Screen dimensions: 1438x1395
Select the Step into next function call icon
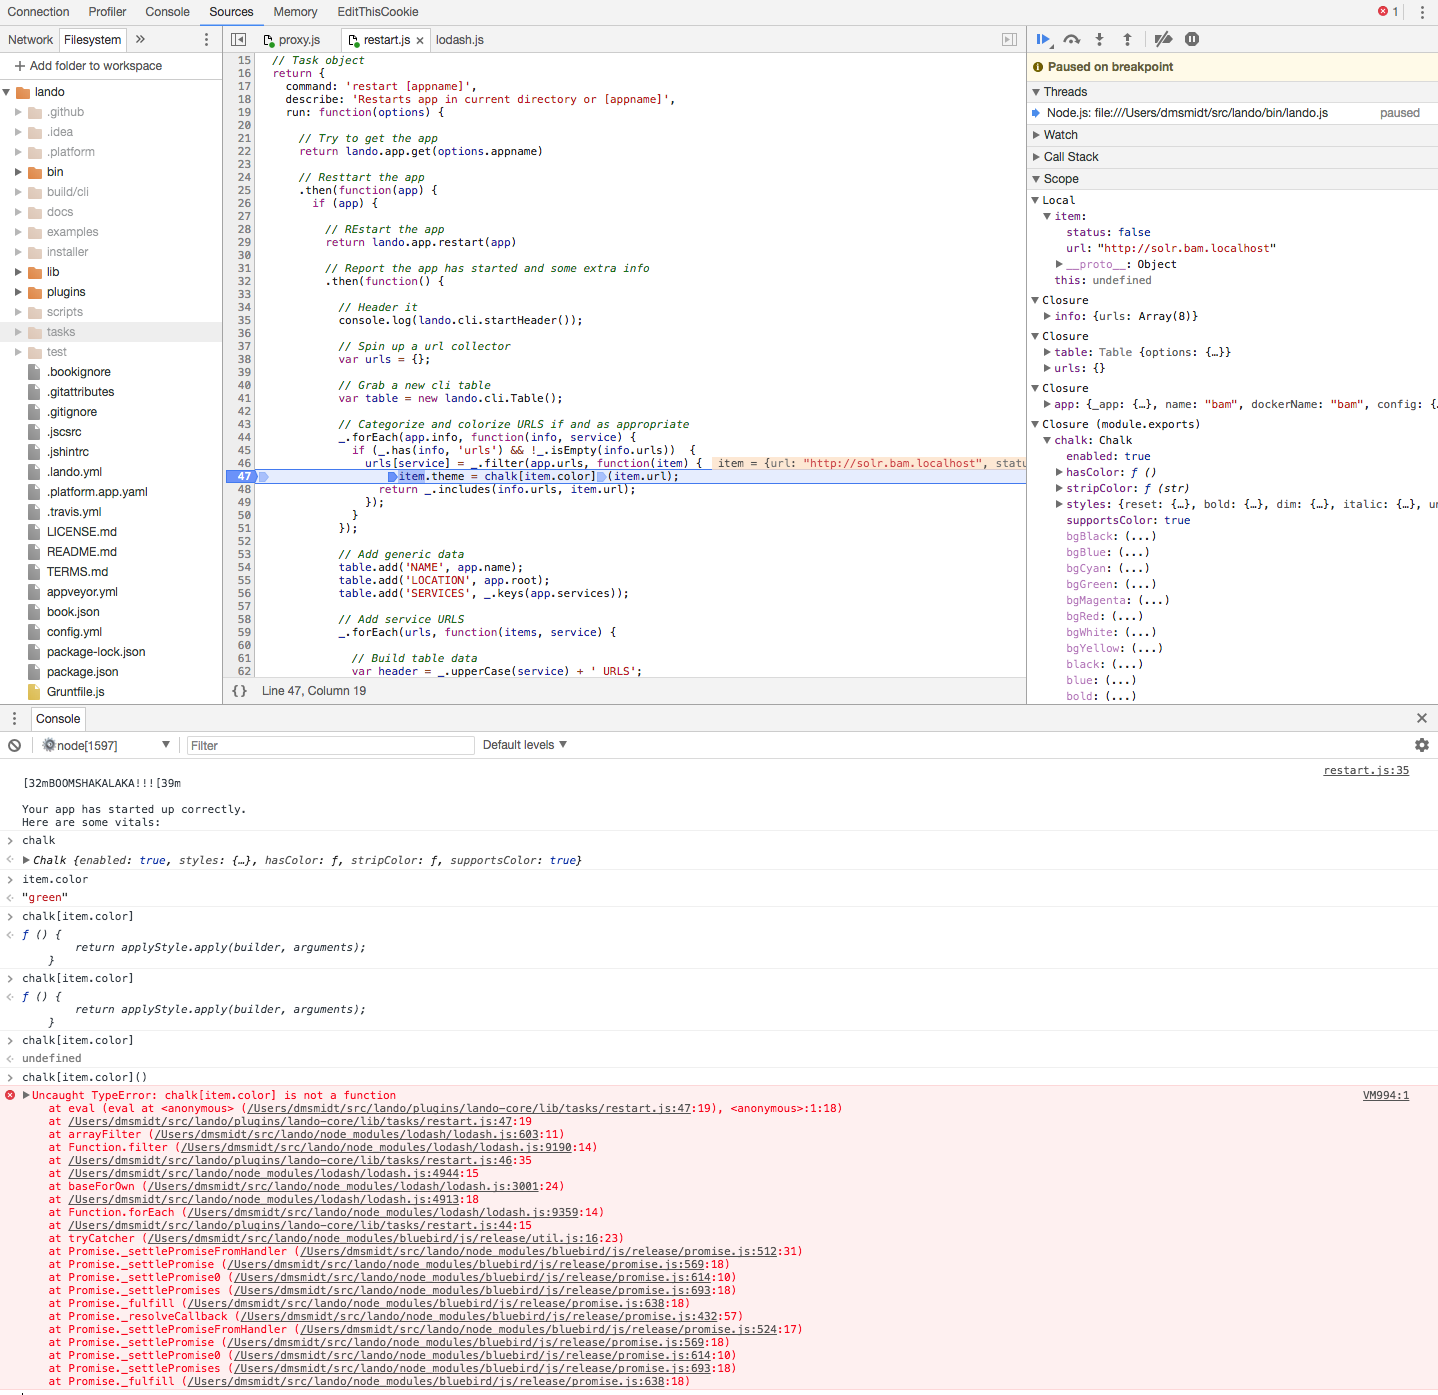point(1099,39)
